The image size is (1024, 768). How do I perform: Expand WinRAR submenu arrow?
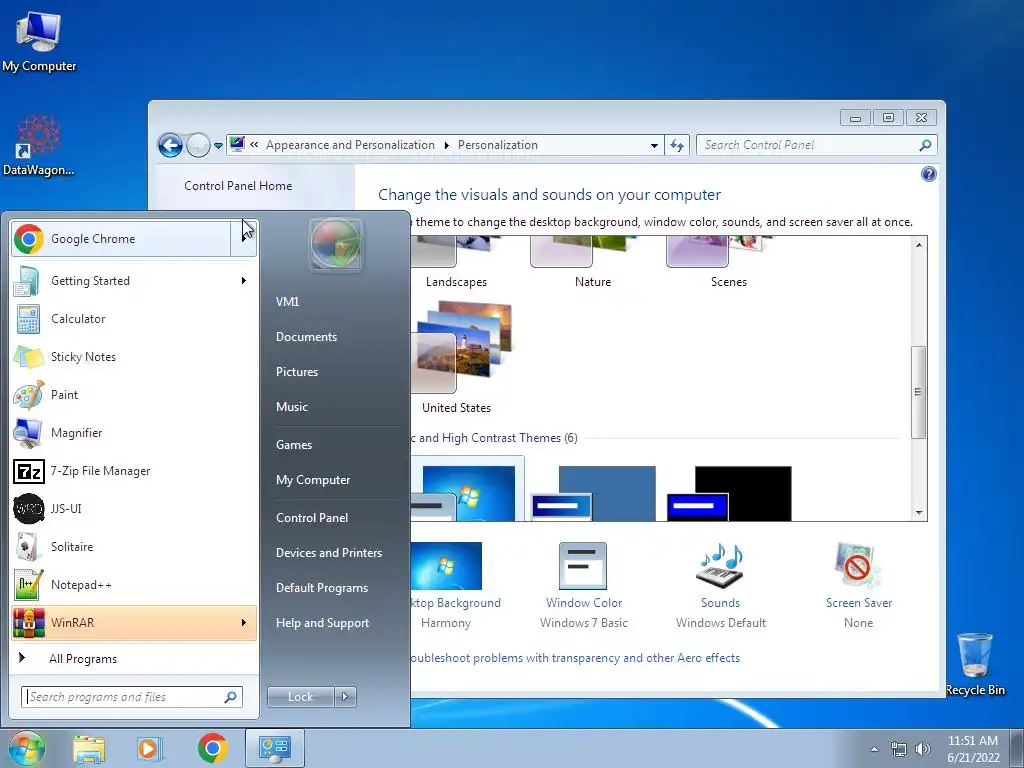point(244,623)
